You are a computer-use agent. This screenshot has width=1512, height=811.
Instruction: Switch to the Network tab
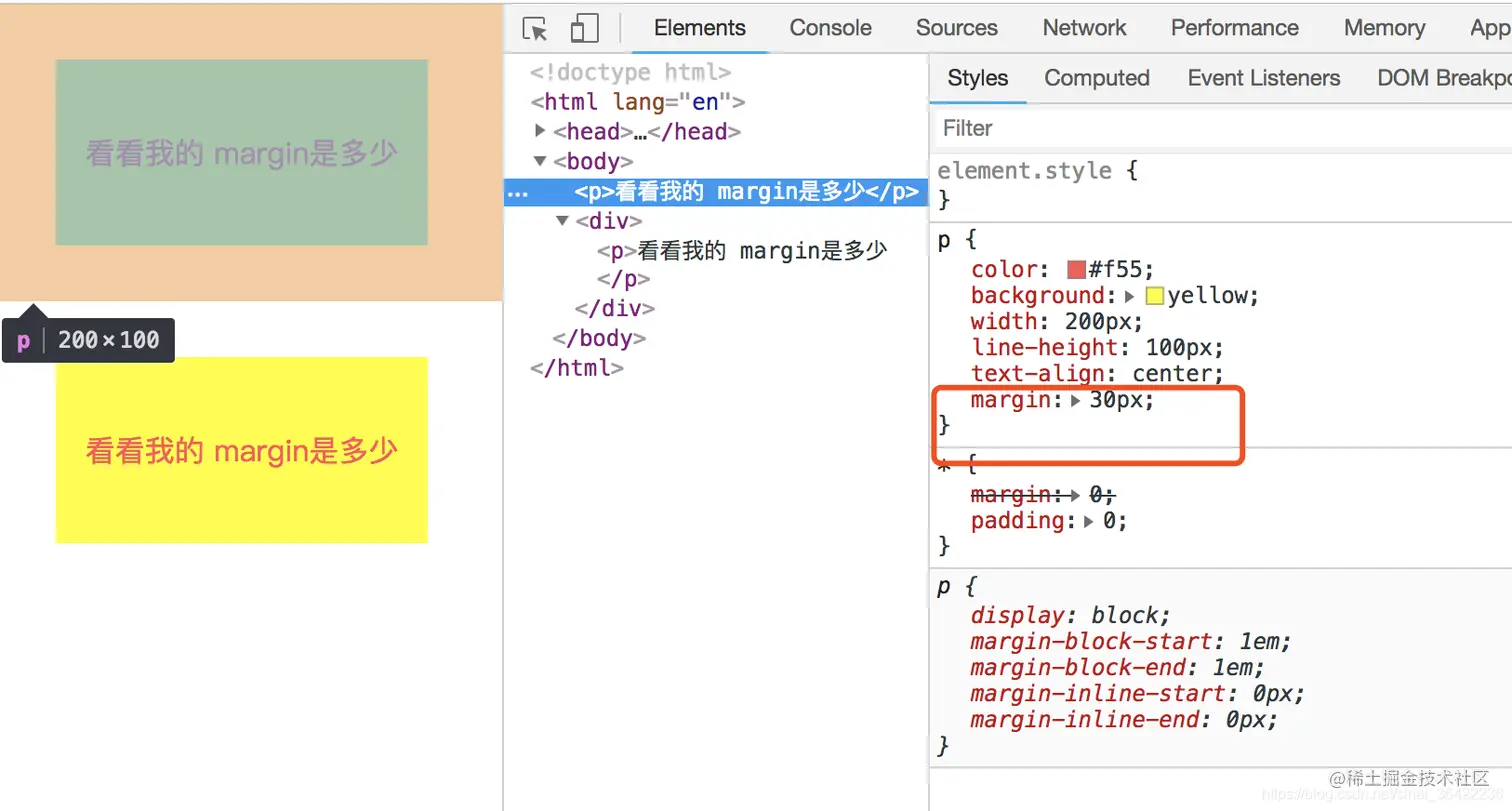[1084, 28]
